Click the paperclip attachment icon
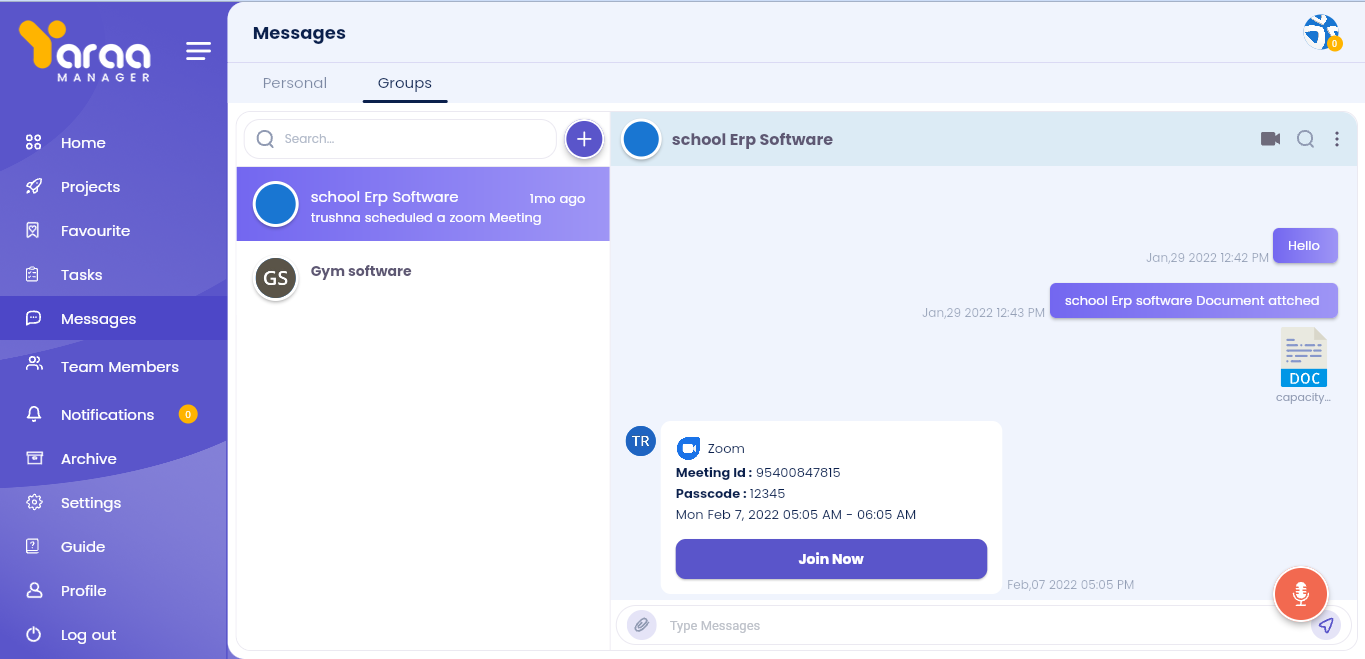Image resolution: width=1365 pixels, height=659 pixels. click(641, 625)
